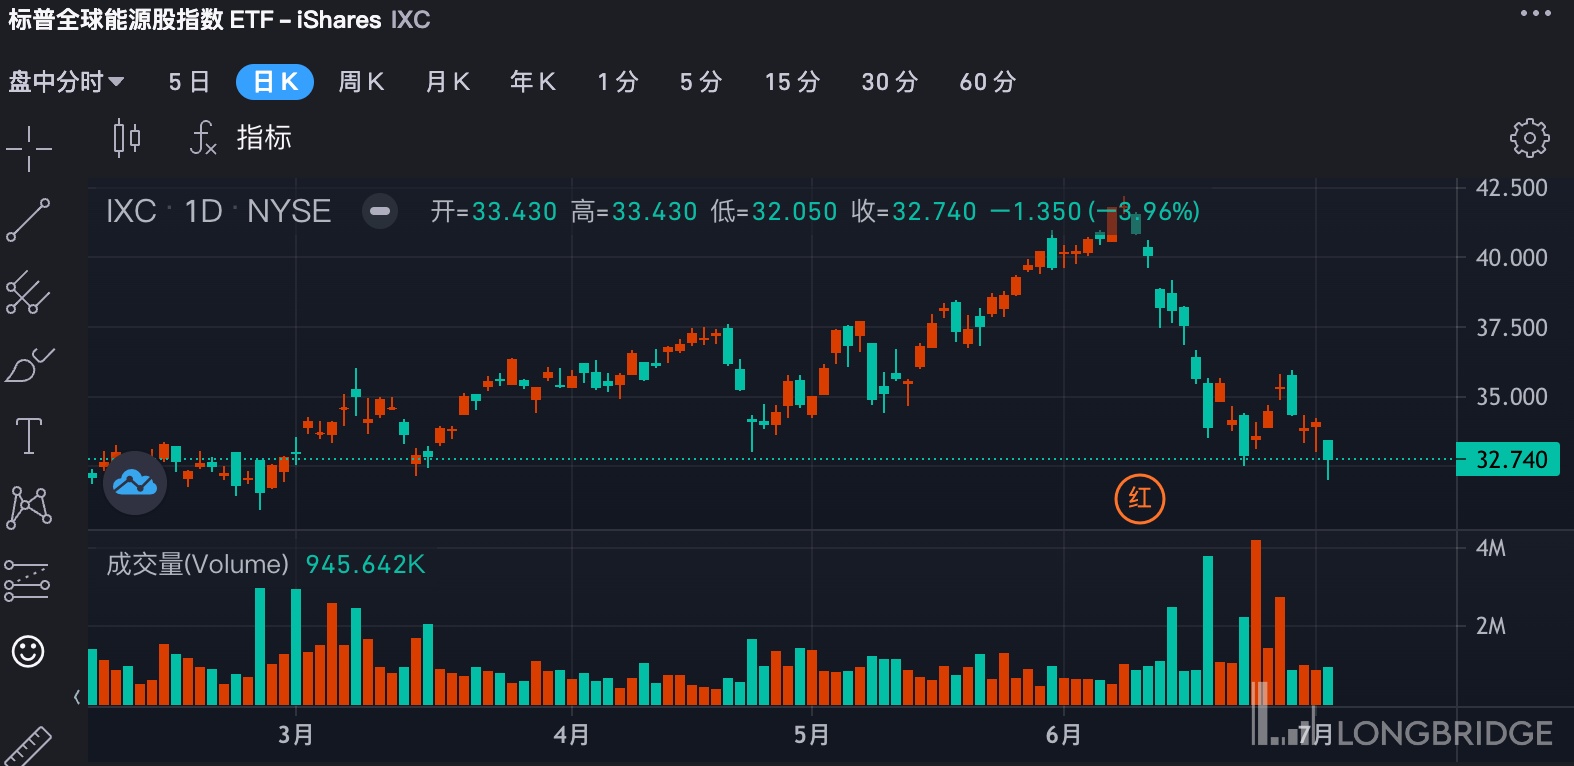Viewport: 1574px width, 766px height.
Task: Switch to the 5日 timeframe
Action: [x=189, y=82]
